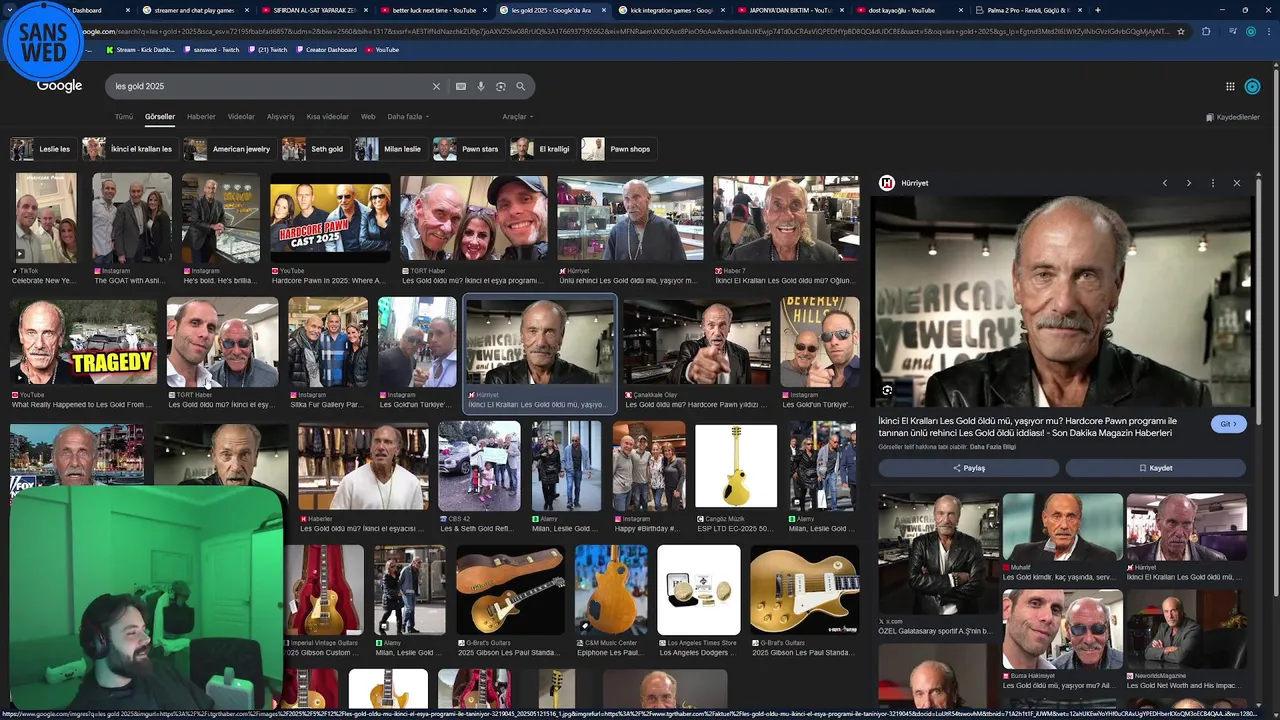Open the C&M Music Center Epiphone result
The height and width of the screenshot is (720, 1280).
[611, 590]
